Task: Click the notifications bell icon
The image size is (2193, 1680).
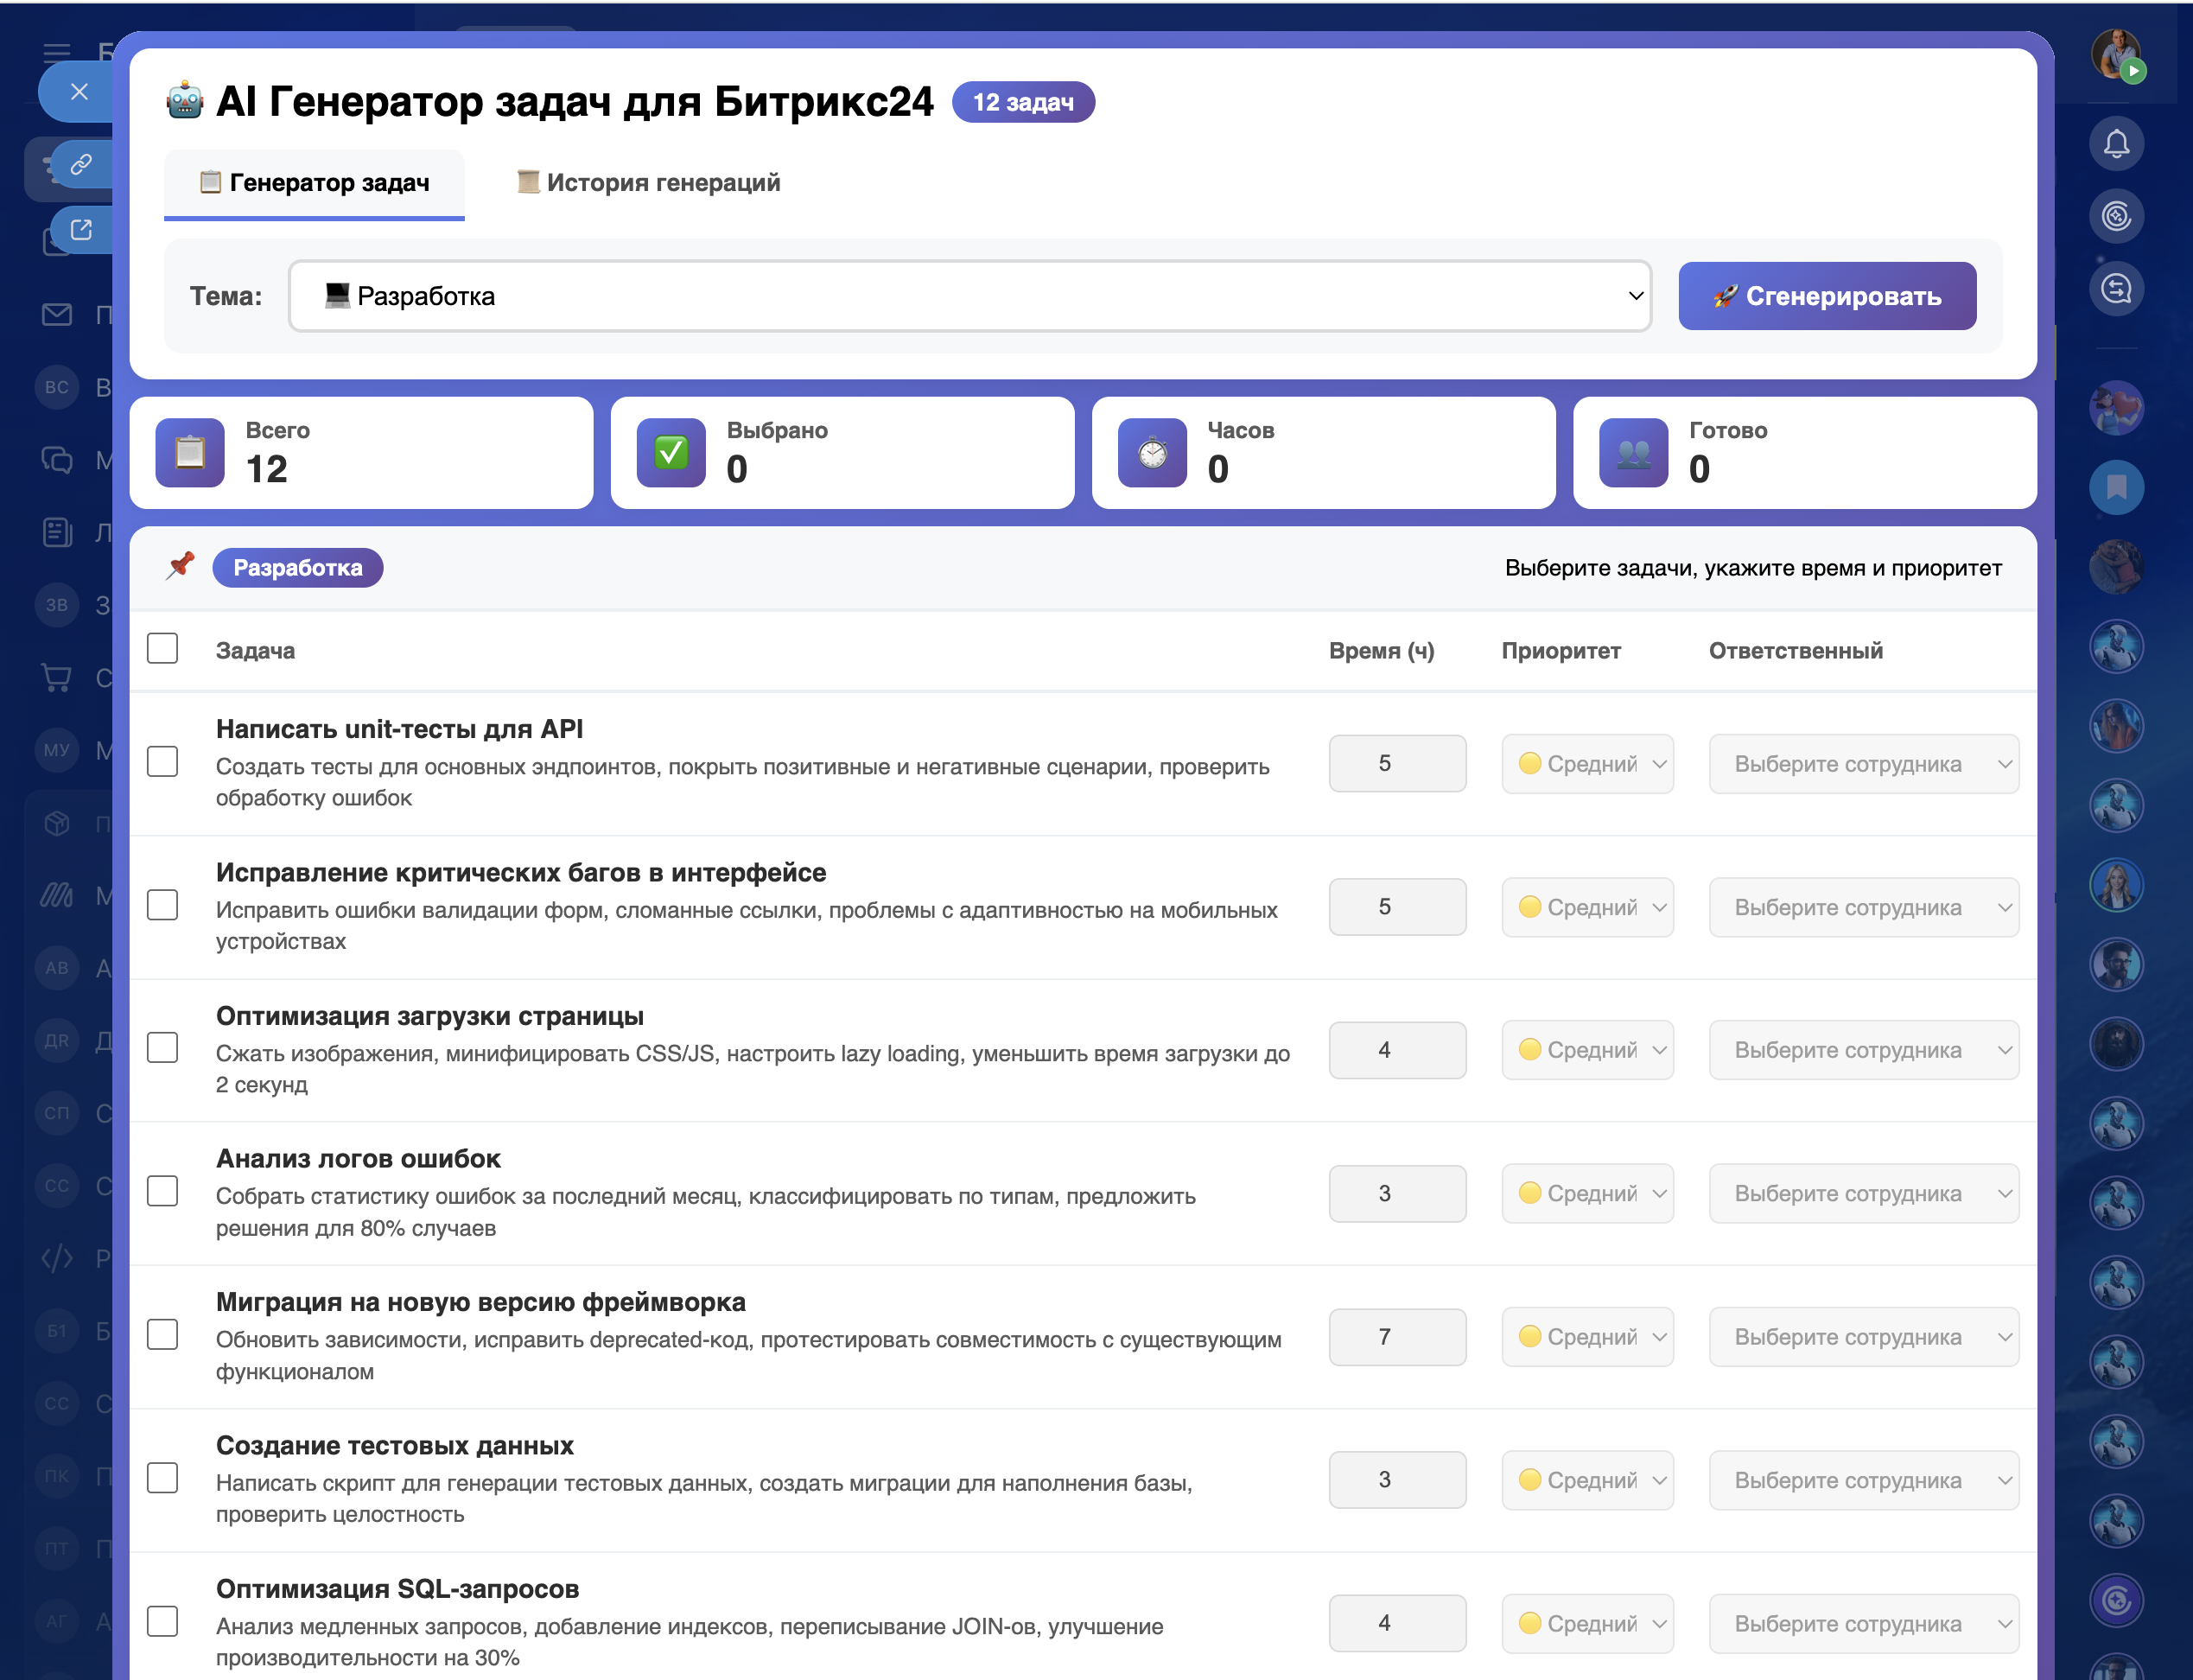Action: point(2115,144)
